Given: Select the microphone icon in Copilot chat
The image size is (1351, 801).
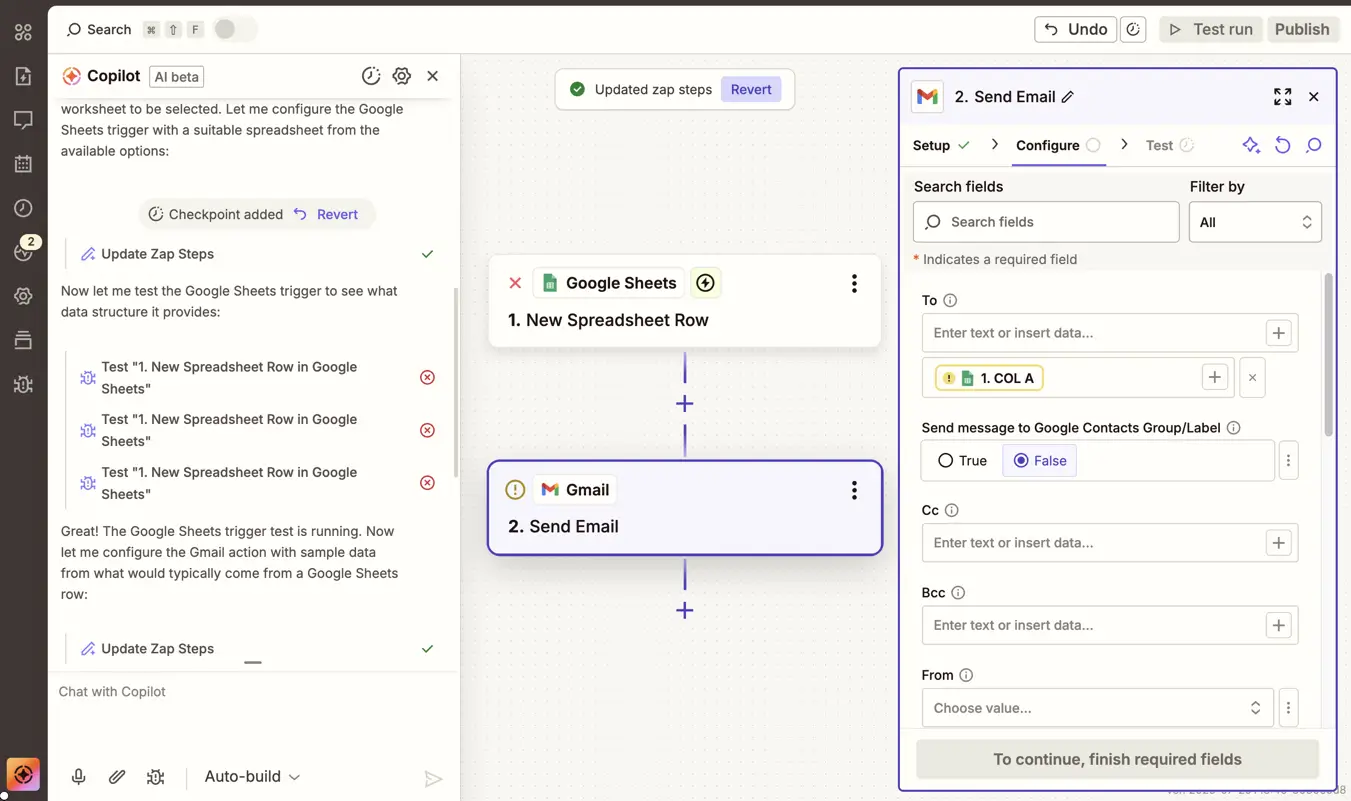Looking at the screenshot, I should pyautogui.click(x=79, y=776).
